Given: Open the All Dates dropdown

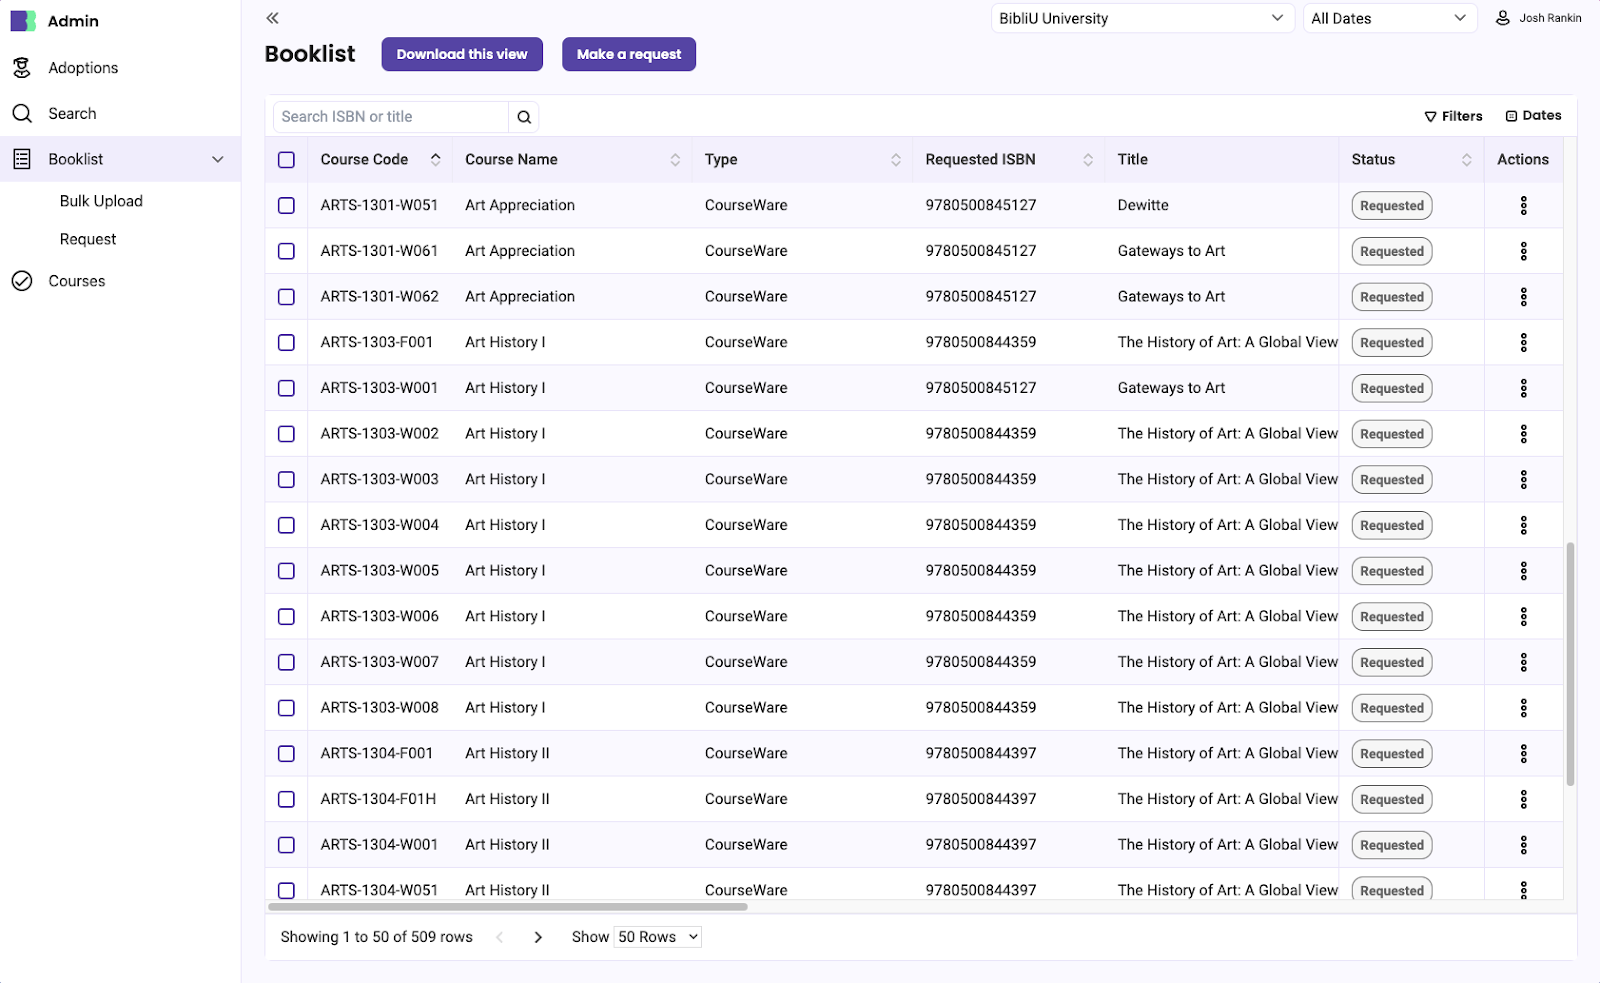Looking at the screenshot, I should (x=1389, y=17).
